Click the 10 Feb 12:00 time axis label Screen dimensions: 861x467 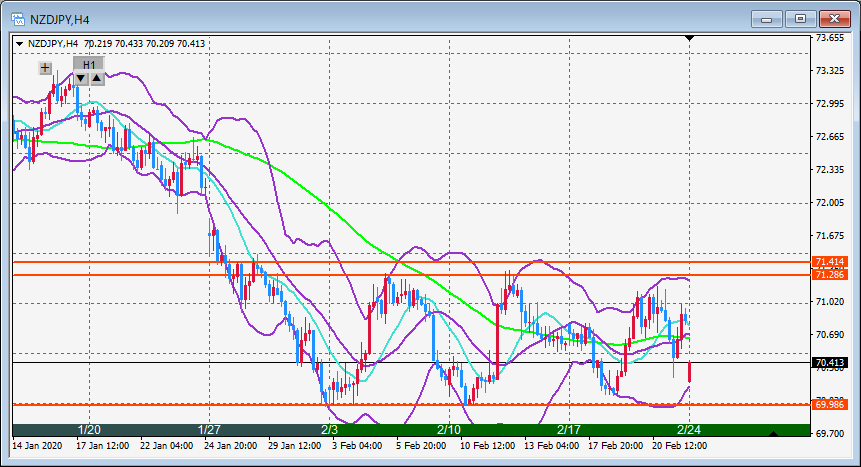click(x=487, y=446)
